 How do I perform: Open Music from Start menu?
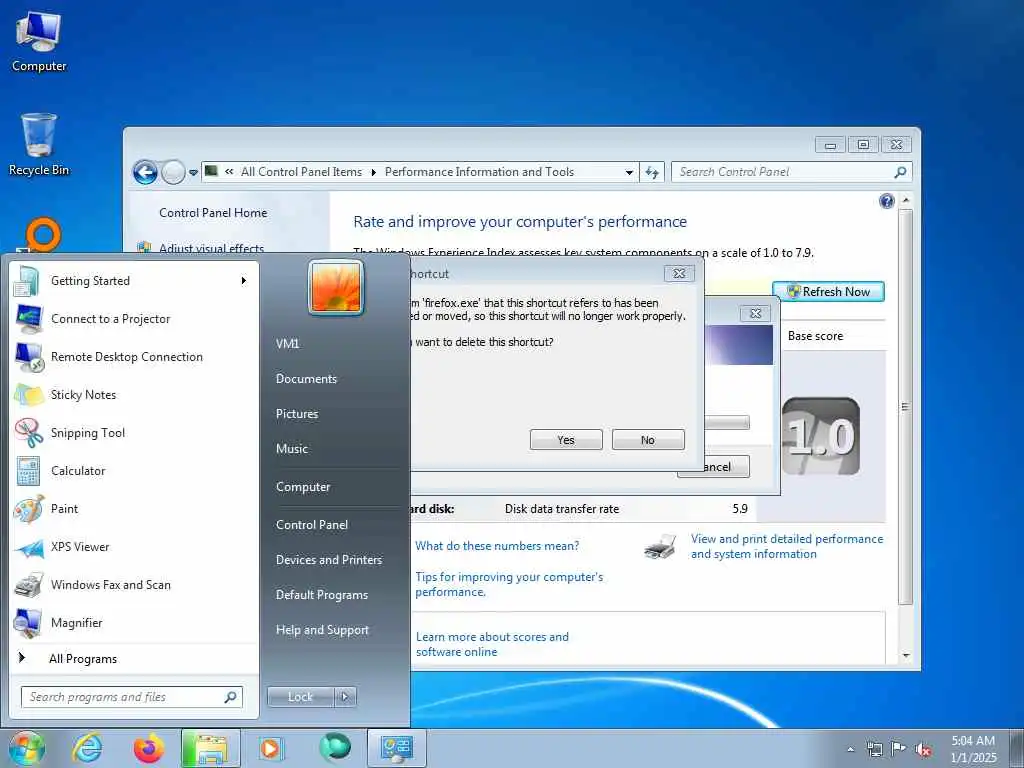point(292,449)
